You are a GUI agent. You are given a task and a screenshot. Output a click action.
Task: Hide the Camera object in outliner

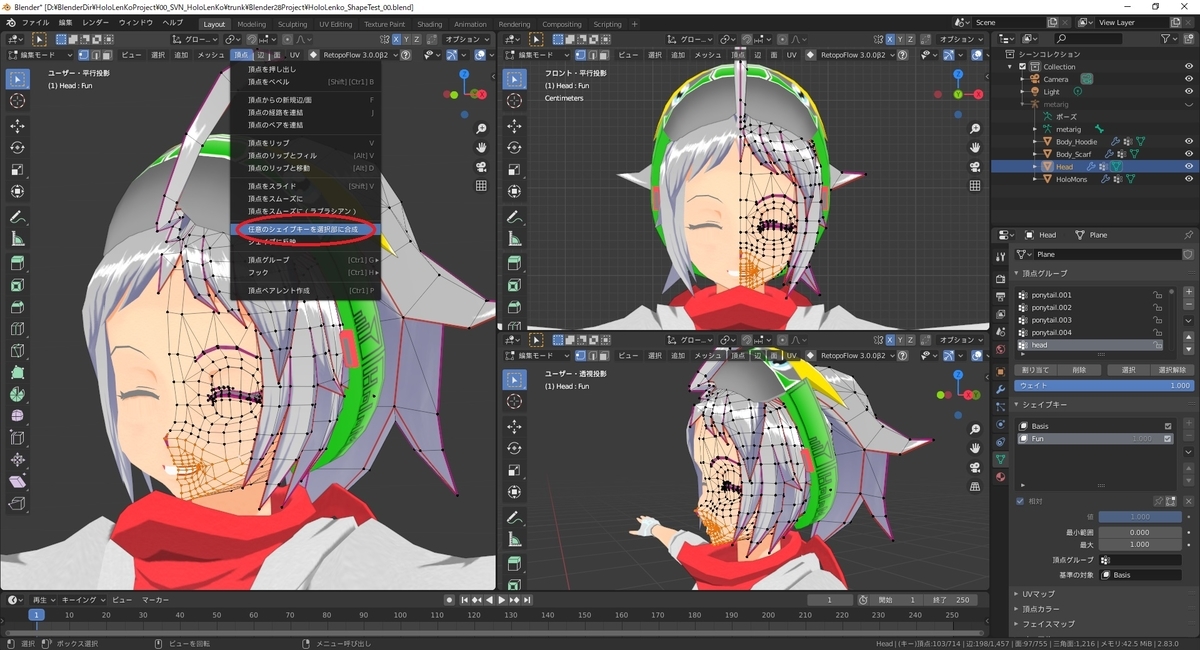pyautogui.click(x=1189, y=79)
